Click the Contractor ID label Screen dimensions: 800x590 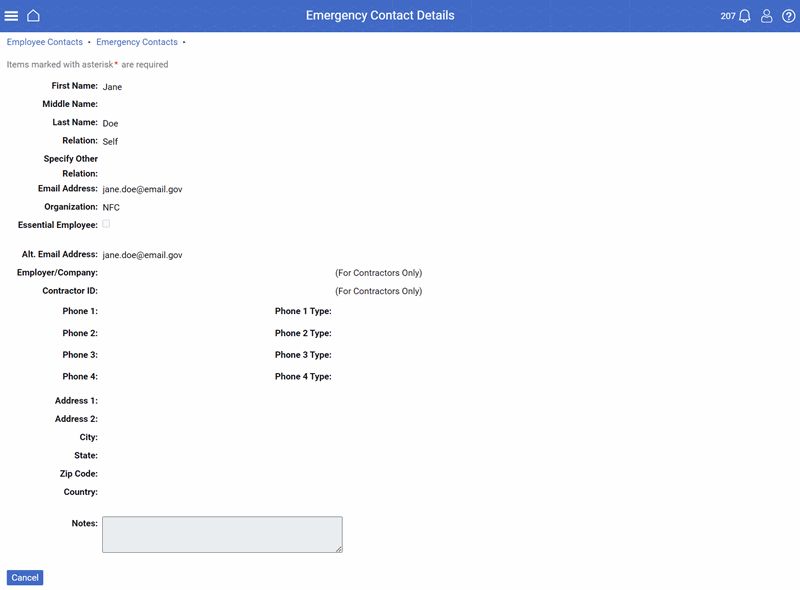(70, 290)
